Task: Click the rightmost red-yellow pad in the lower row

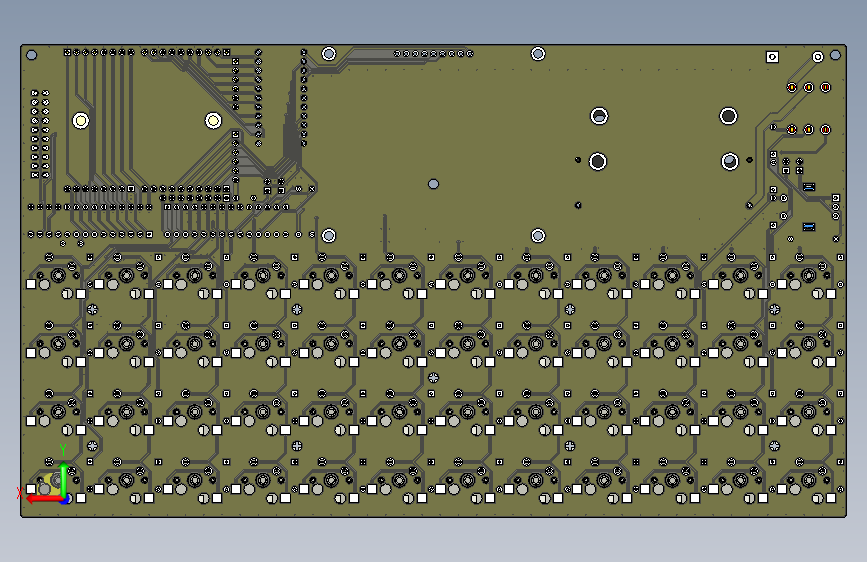Action: click(x=826, y=129)
